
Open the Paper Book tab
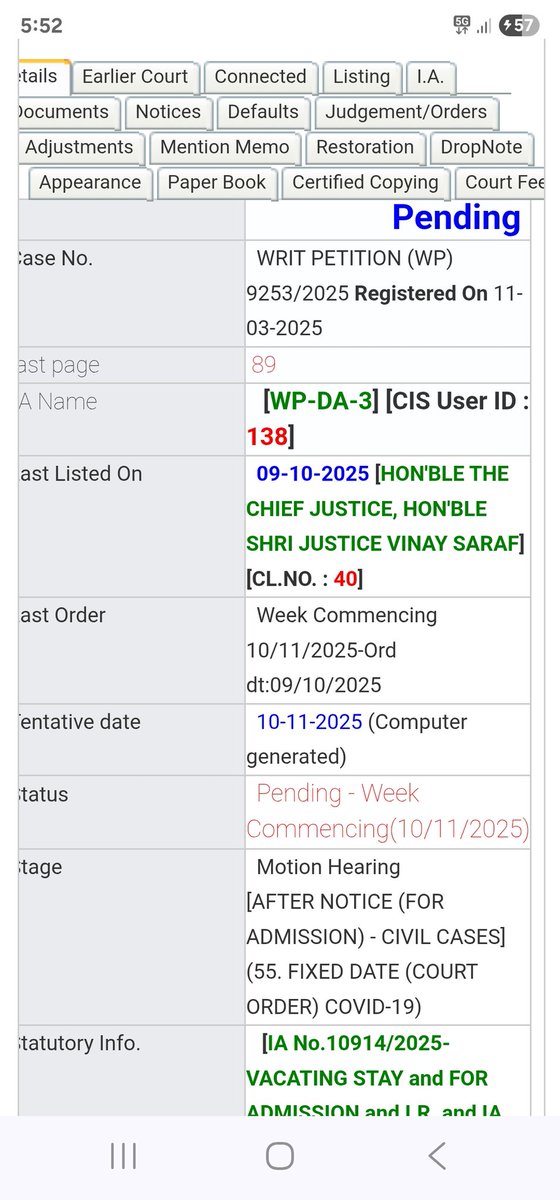217,183
